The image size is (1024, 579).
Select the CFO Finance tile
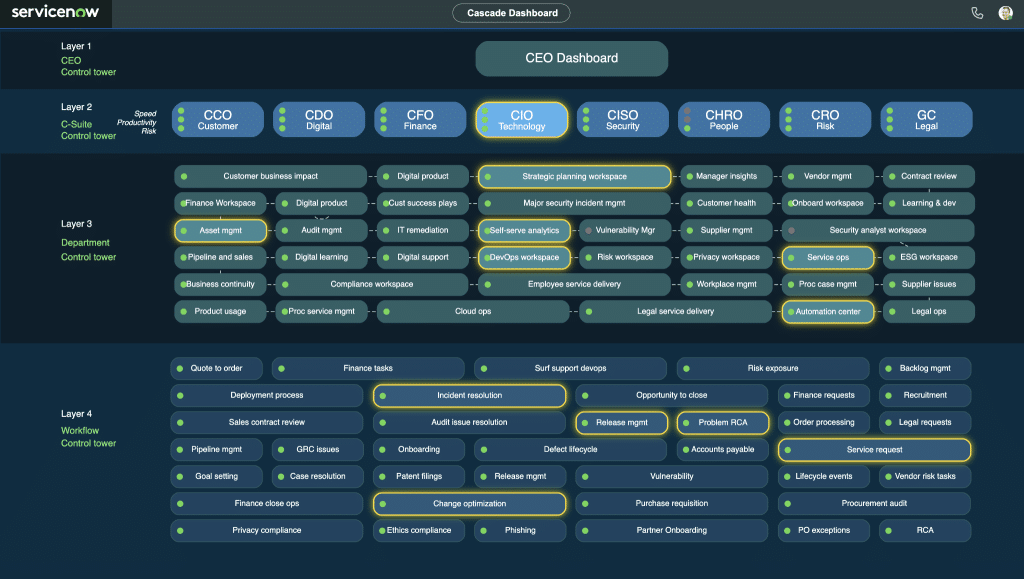420,119
